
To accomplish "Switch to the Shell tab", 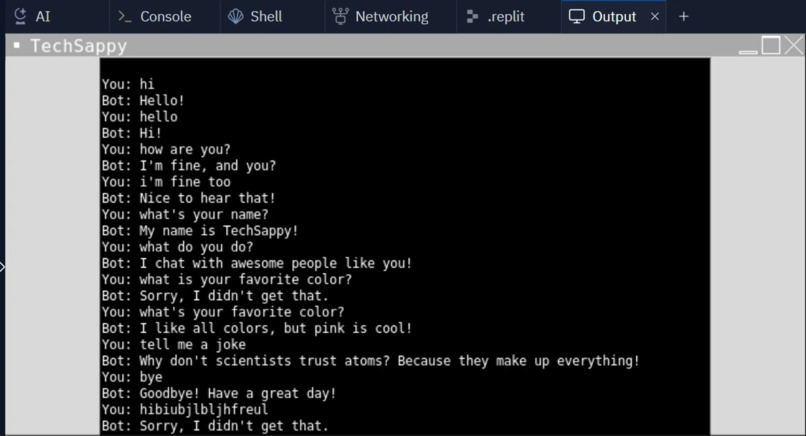I will 255,16.
